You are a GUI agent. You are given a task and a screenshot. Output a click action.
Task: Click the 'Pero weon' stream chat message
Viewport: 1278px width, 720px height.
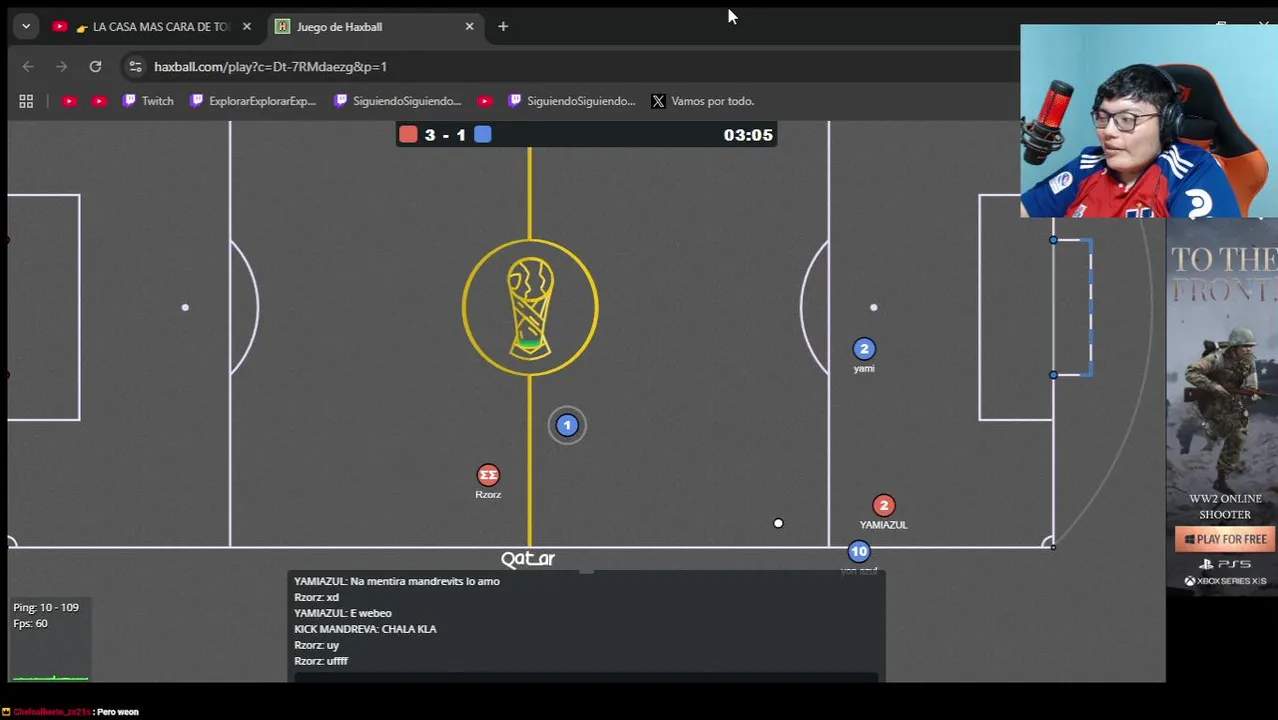(118, 712)
